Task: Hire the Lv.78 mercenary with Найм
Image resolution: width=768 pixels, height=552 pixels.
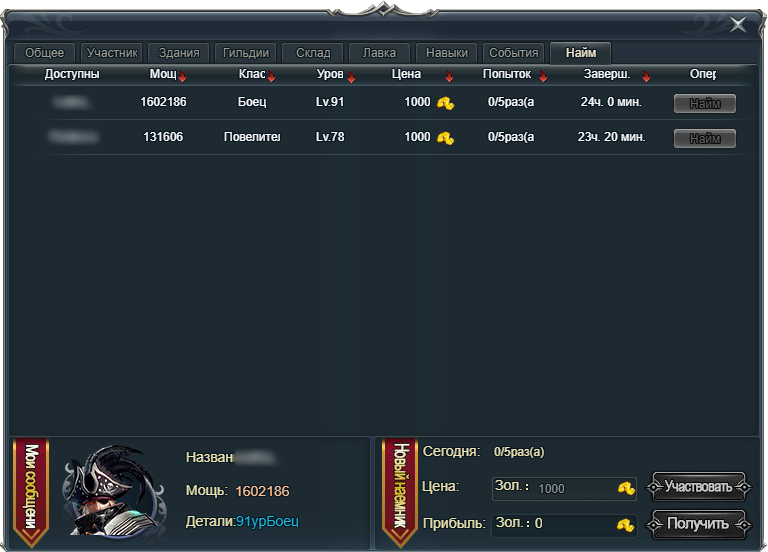Action: pos(705,139)
